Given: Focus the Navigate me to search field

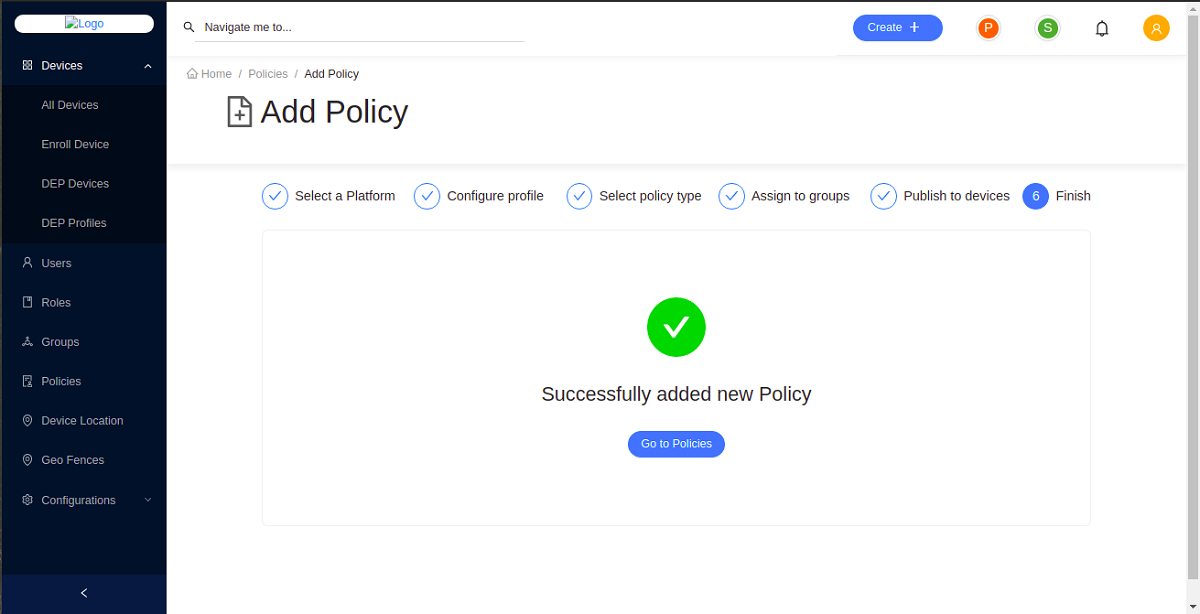Looking at the screenshot, I should 362,28.
